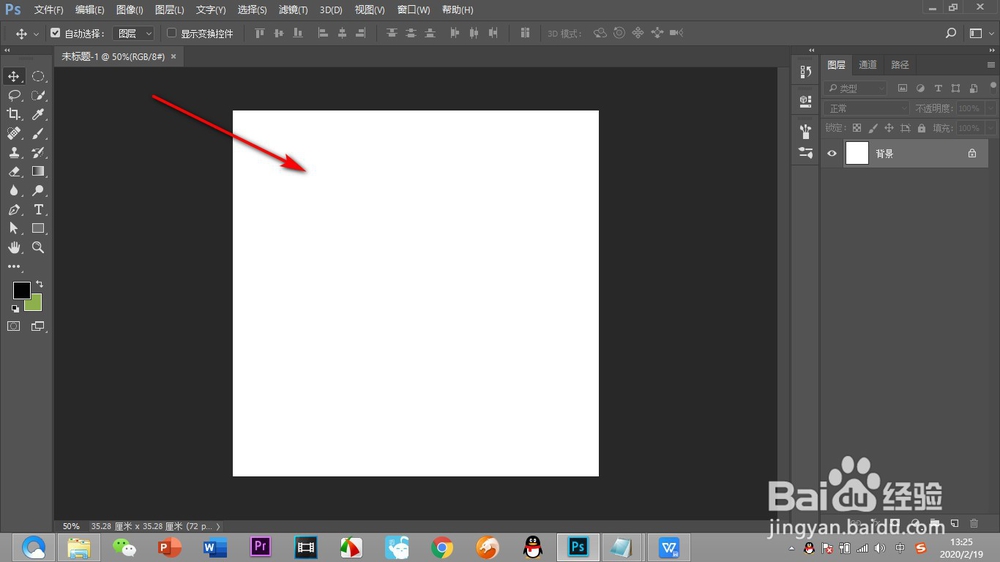Select the Eyedropper tool
The height and width of the screenshot is (562, 1000).
tap(38, 114)
